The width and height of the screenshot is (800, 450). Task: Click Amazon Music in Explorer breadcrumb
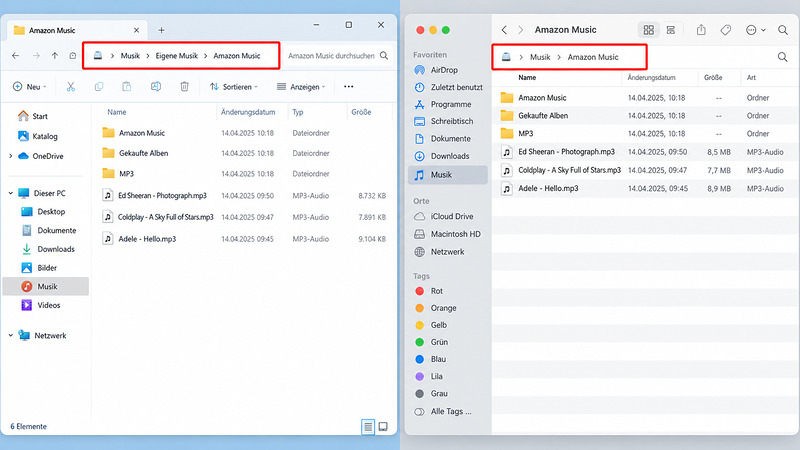pyautogui.click(x=237, y=56)
